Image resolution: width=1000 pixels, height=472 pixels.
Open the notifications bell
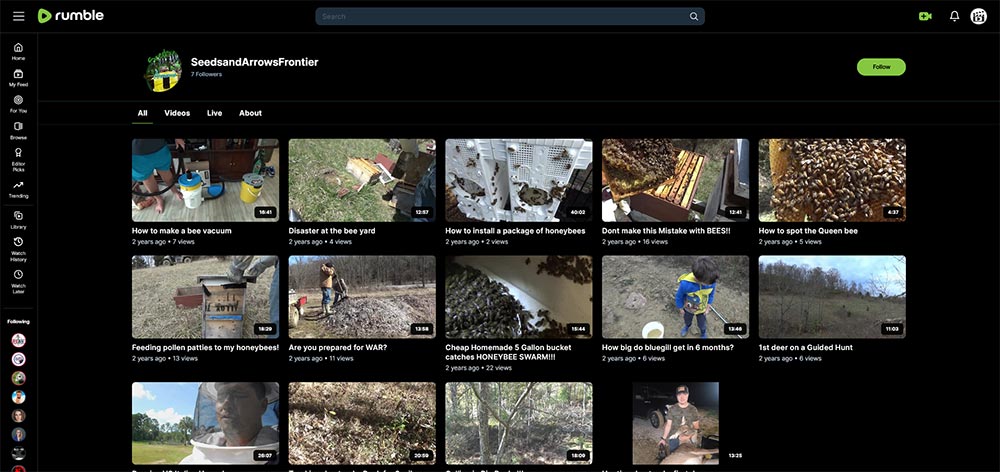(x=954, y=17)
